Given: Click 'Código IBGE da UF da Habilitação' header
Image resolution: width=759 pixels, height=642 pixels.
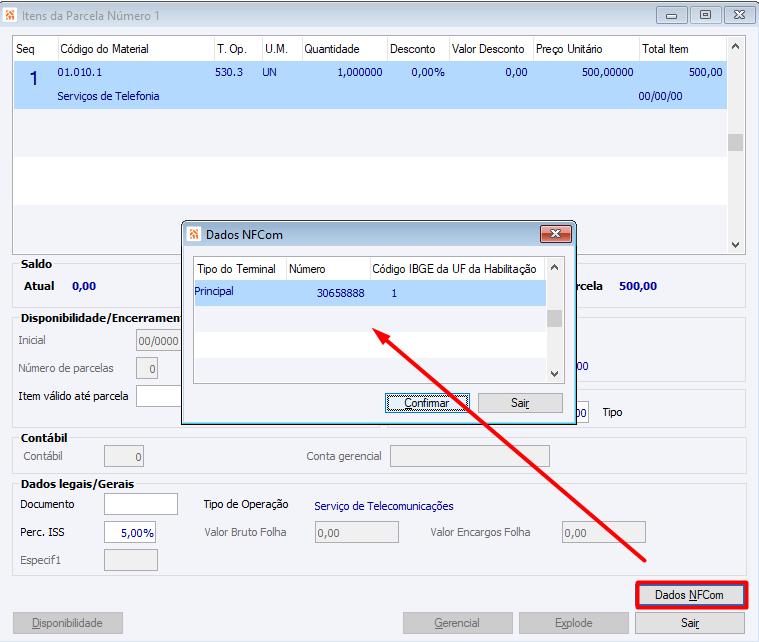Looking at the screenshot, I should [x=457, y=269].
